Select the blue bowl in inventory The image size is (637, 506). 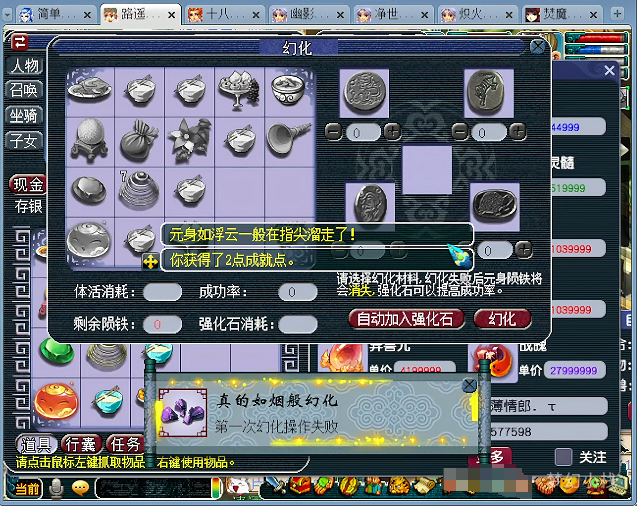pyautogui.click(x=107, y=400)
